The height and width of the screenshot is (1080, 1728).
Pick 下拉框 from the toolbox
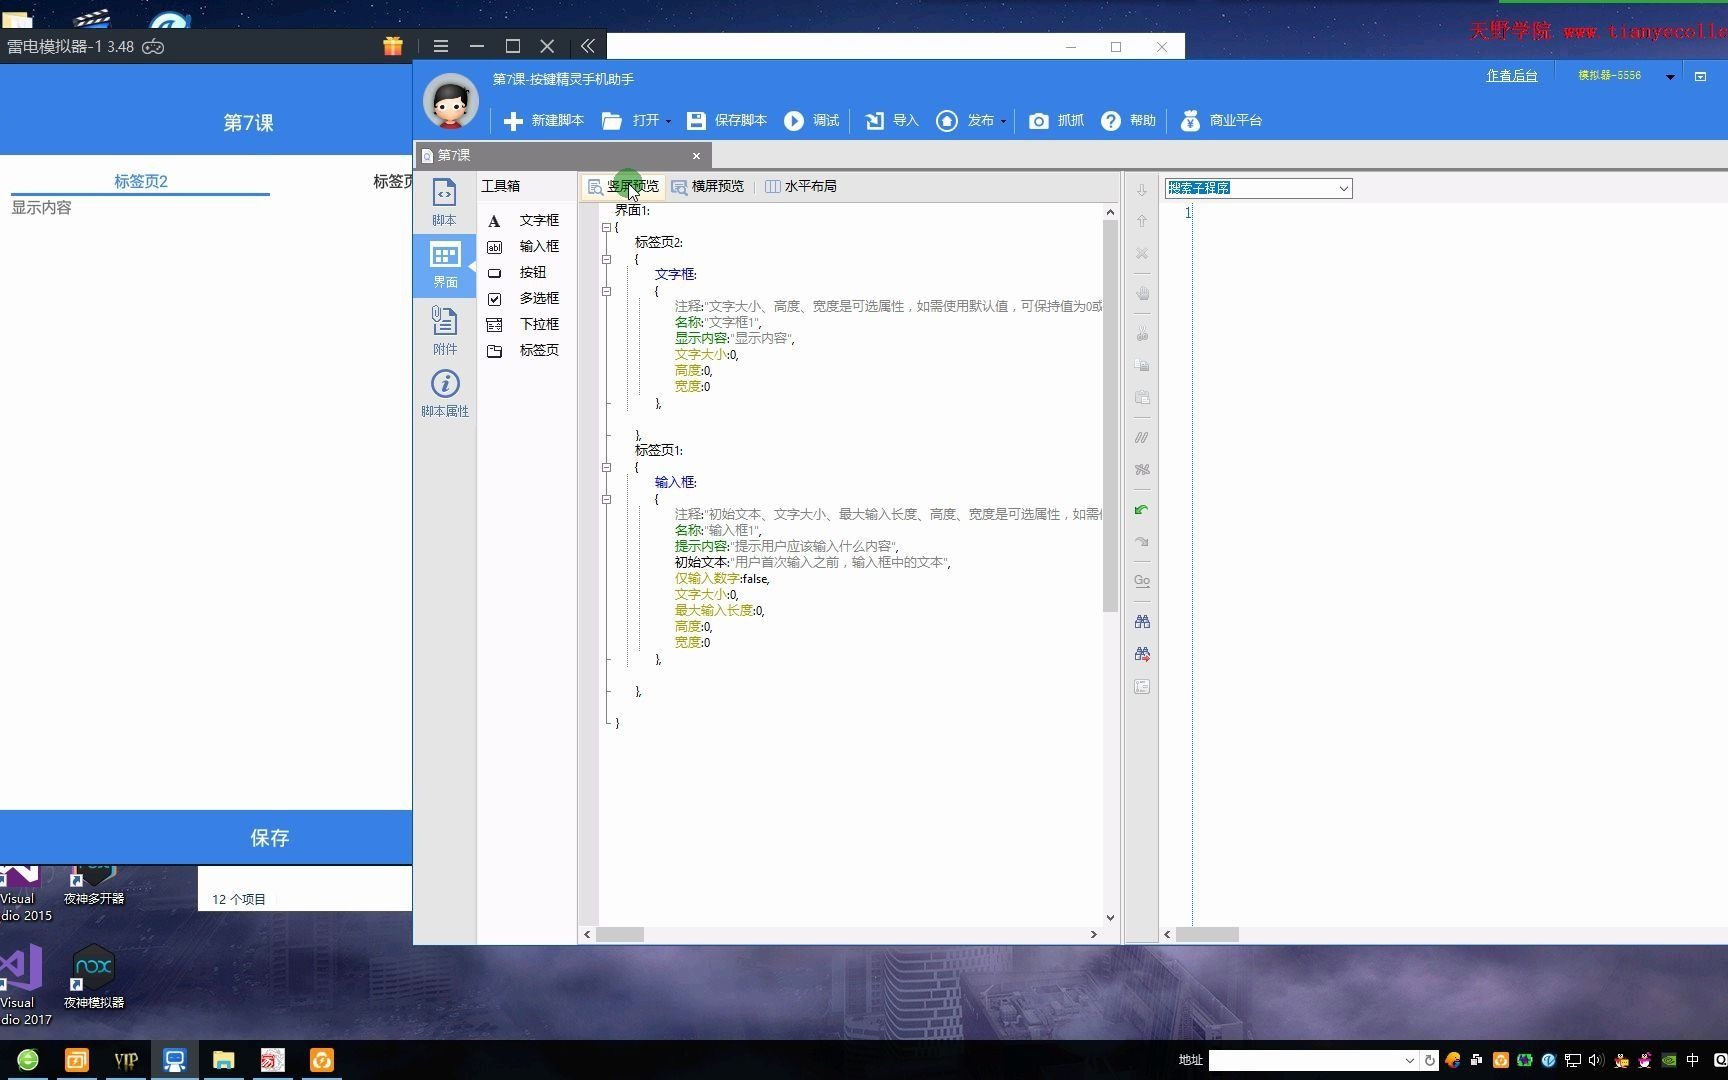click(523, 324)
